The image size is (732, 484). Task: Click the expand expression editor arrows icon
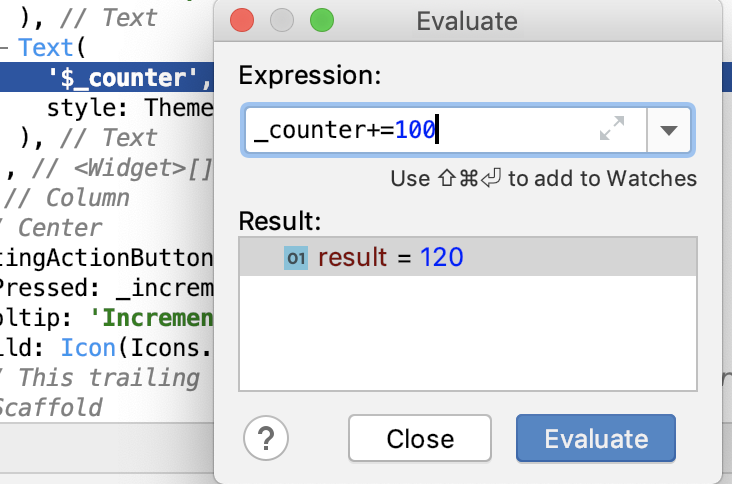611,129
